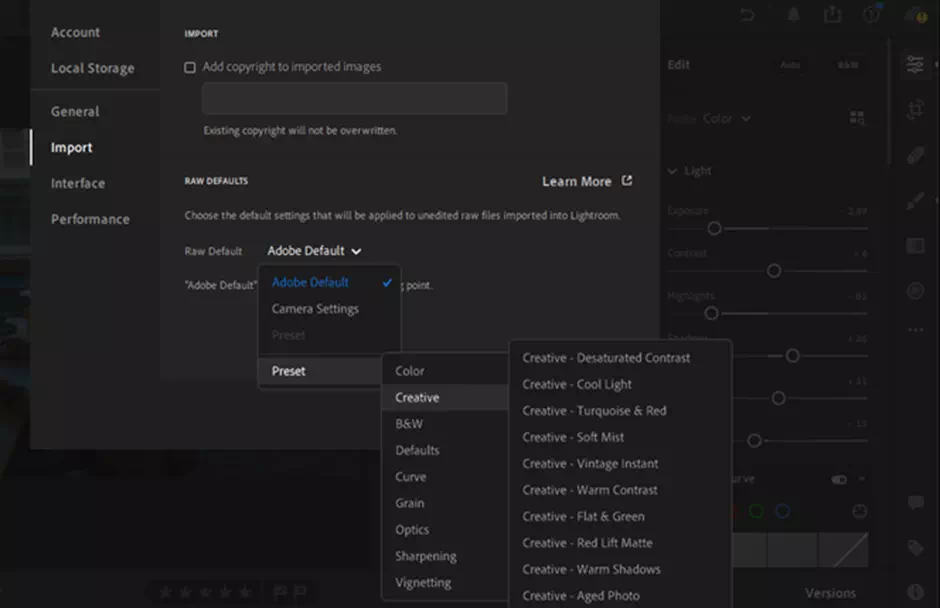The image size is (940, 608).
Task: Open the Raw Default dropdown
Action: [314, 251]
